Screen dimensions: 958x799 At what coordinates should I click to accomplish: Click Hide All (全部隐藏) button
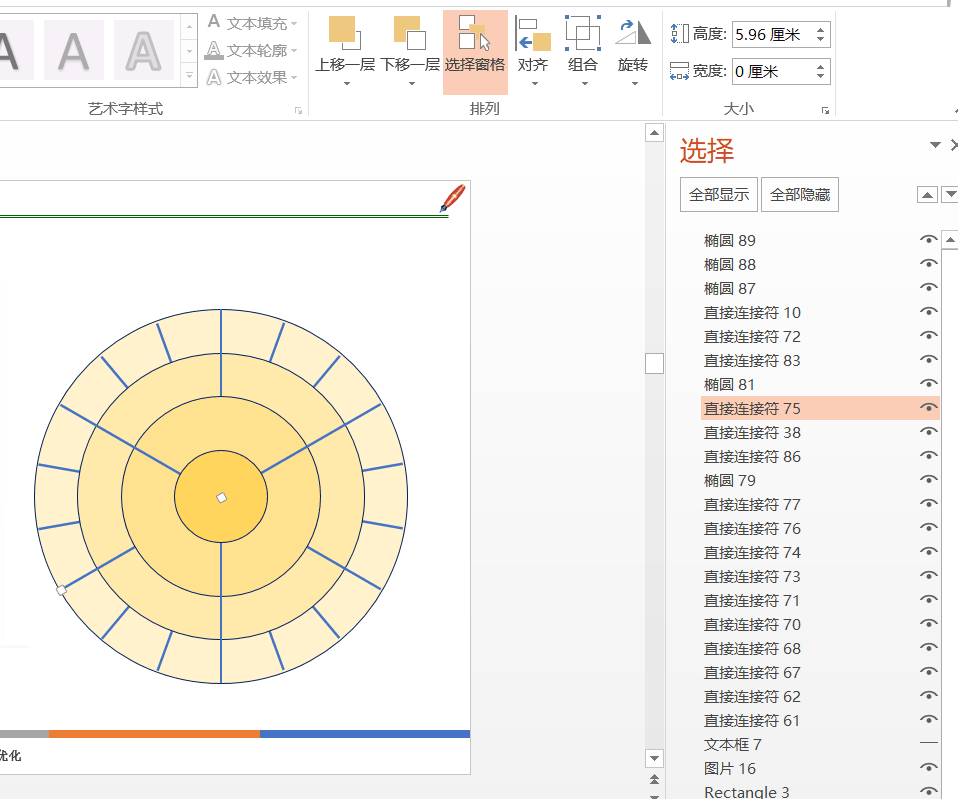800,195
